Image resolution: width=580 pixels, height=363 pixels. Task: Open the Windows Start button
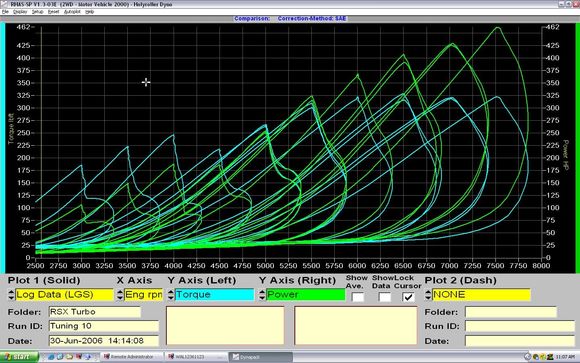point(19,357)
